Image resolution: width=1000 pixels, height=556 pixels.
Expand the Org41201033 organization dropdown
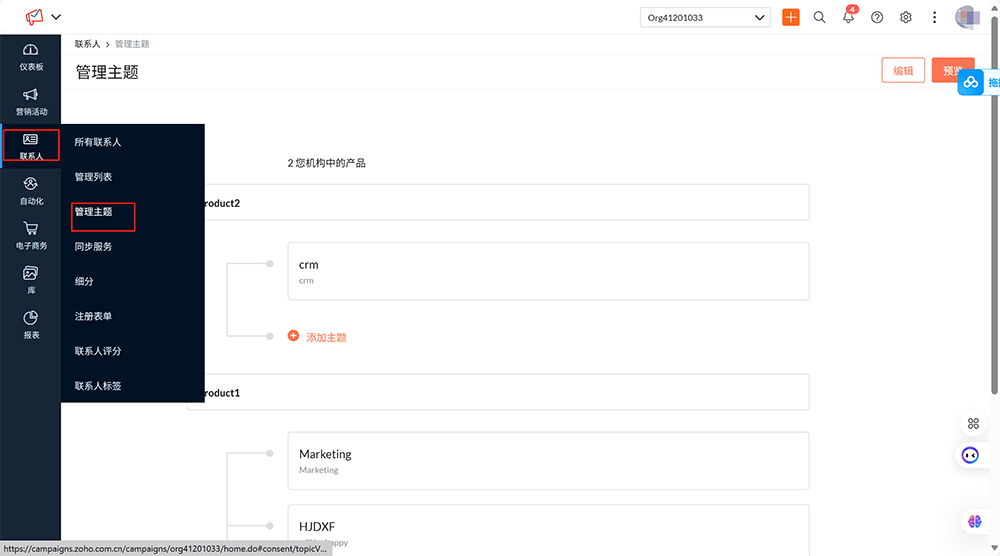(x=705, y=18)
